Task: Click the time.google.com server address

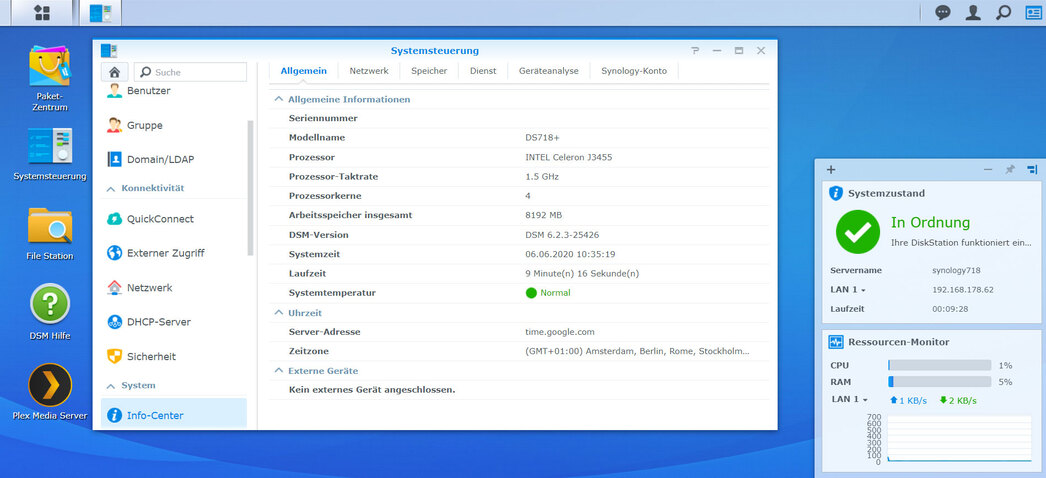Action: tap(560, 331)
